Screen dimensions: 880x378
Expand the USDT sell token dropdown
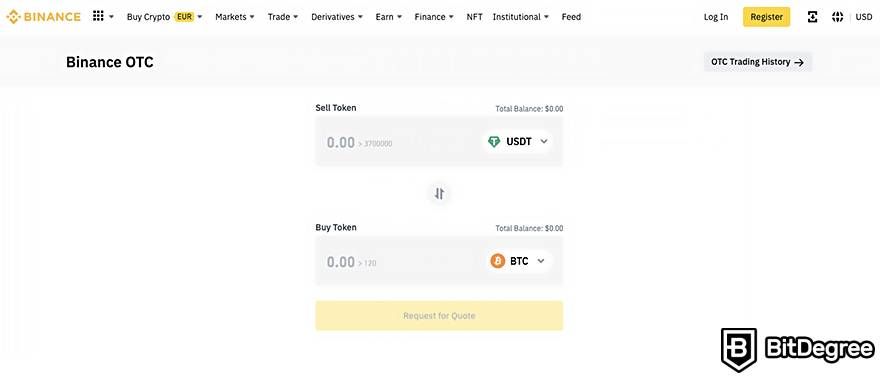(517, 142)
